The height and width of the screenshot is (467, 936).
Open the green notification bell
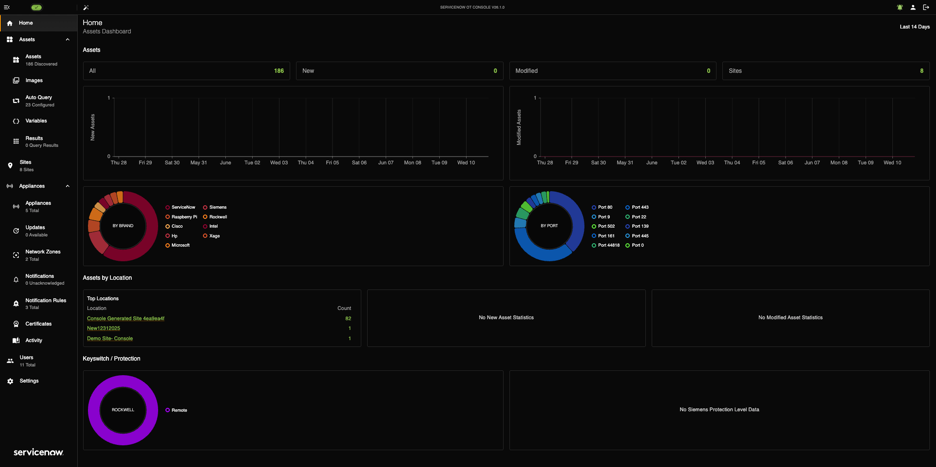900,7
